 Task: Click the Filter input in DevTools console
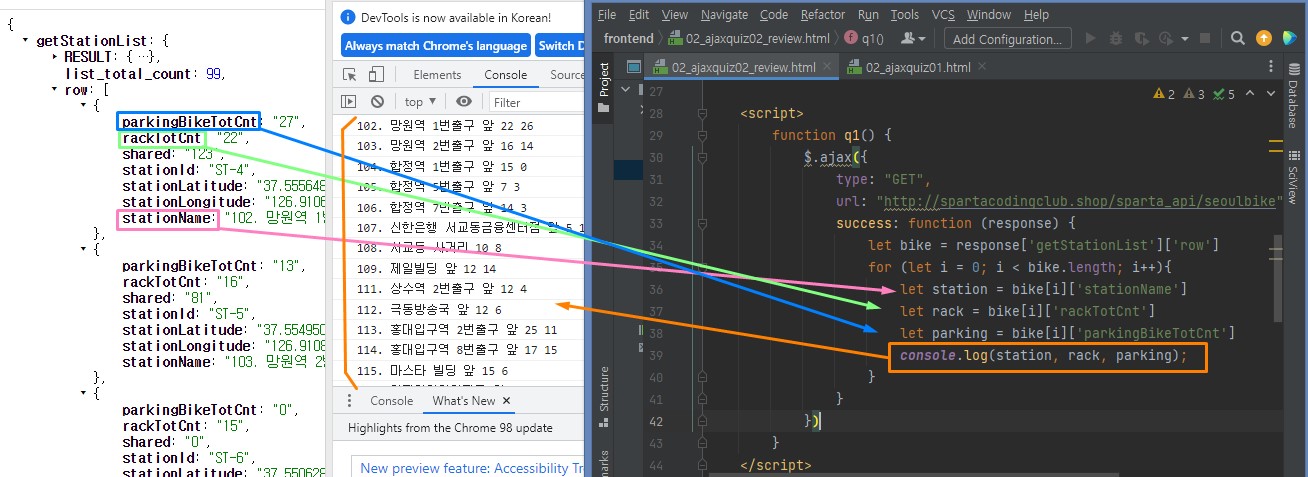[x=535, y=101]
